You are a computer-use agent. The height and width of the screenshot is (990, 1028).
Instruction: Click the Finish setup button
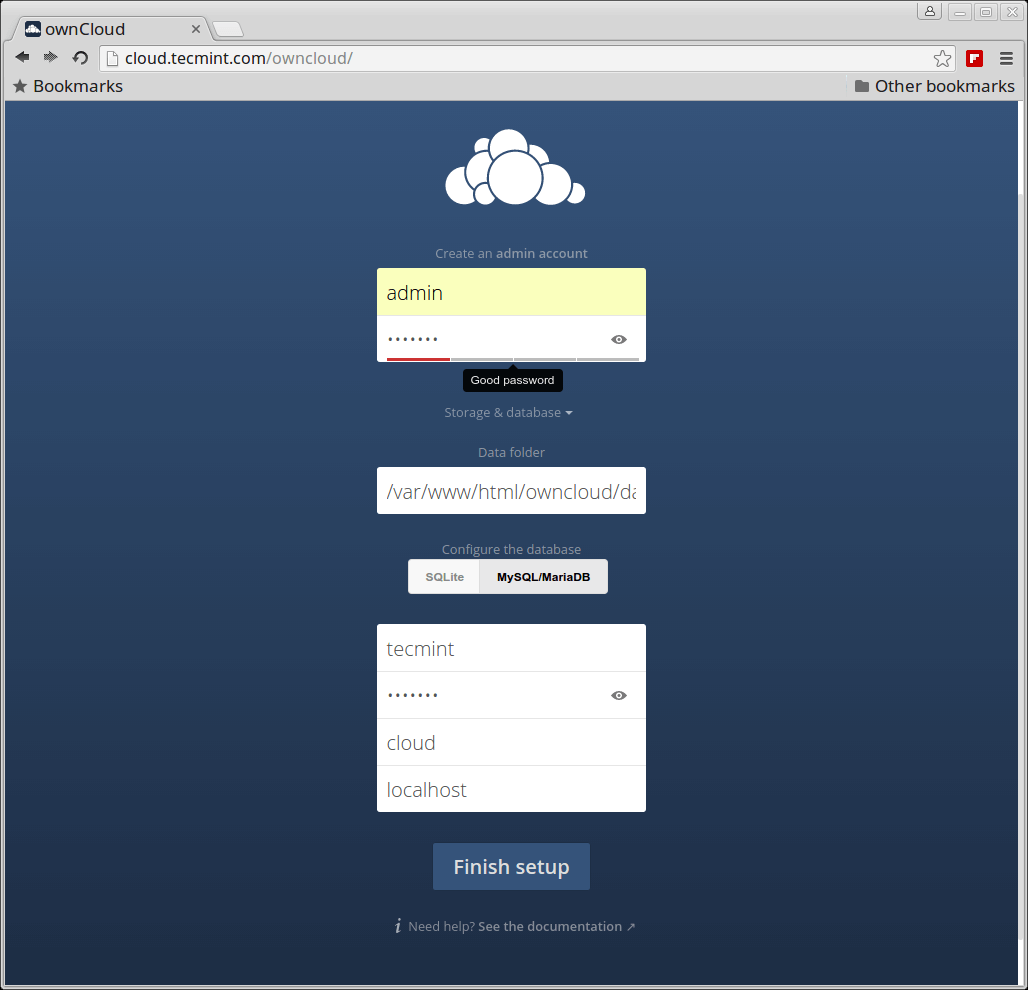511,866
